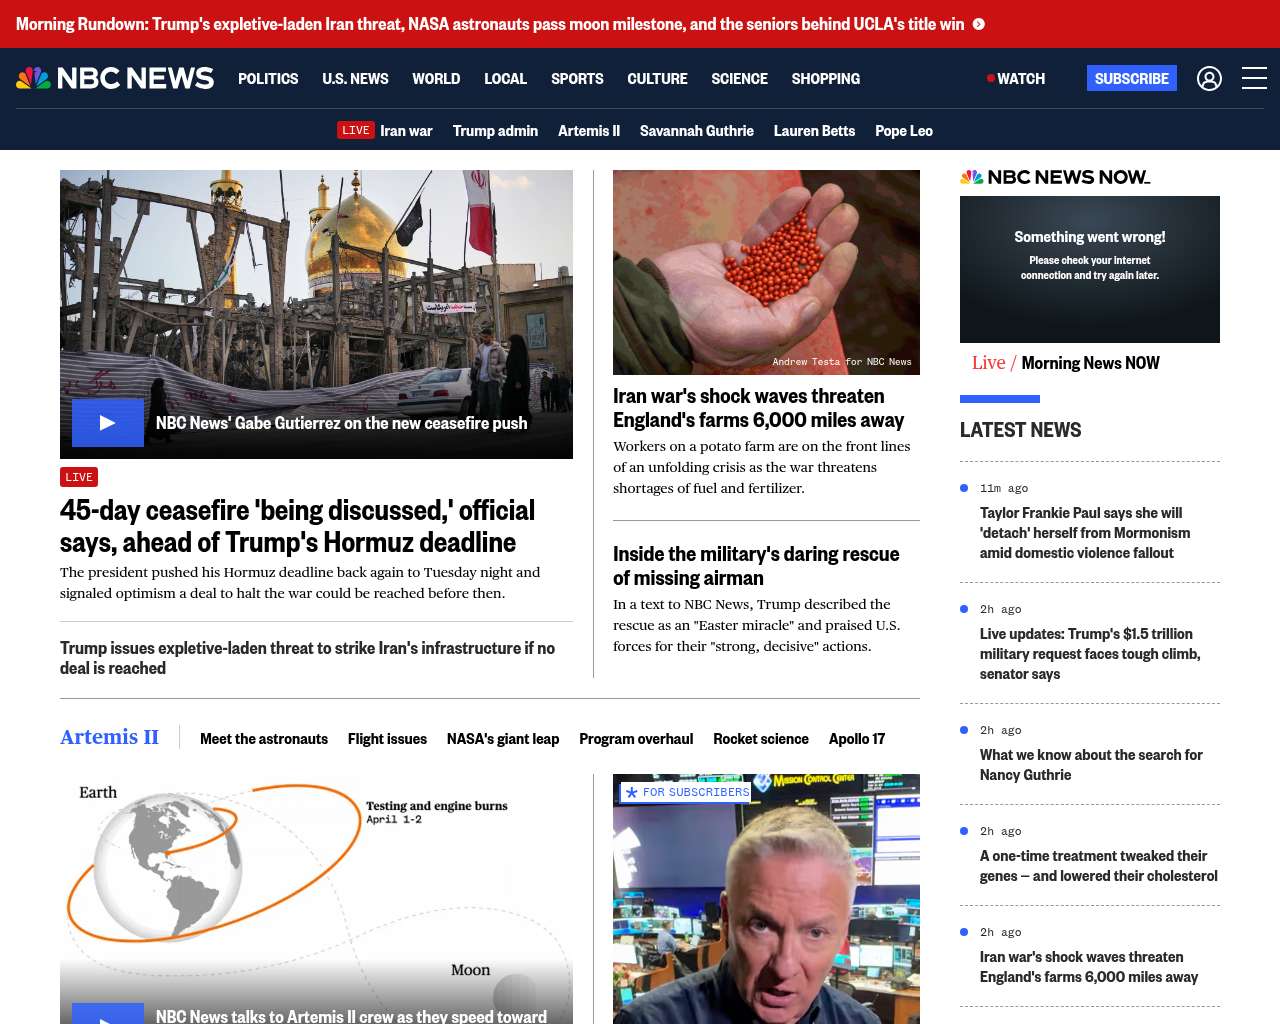Open the Taylor Frankie Paul story
1280x1024 pixels.
(1085, 533)
